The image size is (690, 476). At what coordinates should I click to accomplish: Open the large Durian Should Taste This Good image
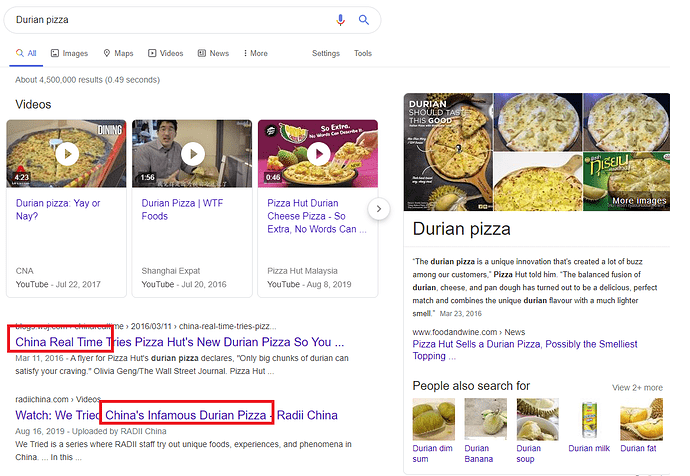point(448,152)
